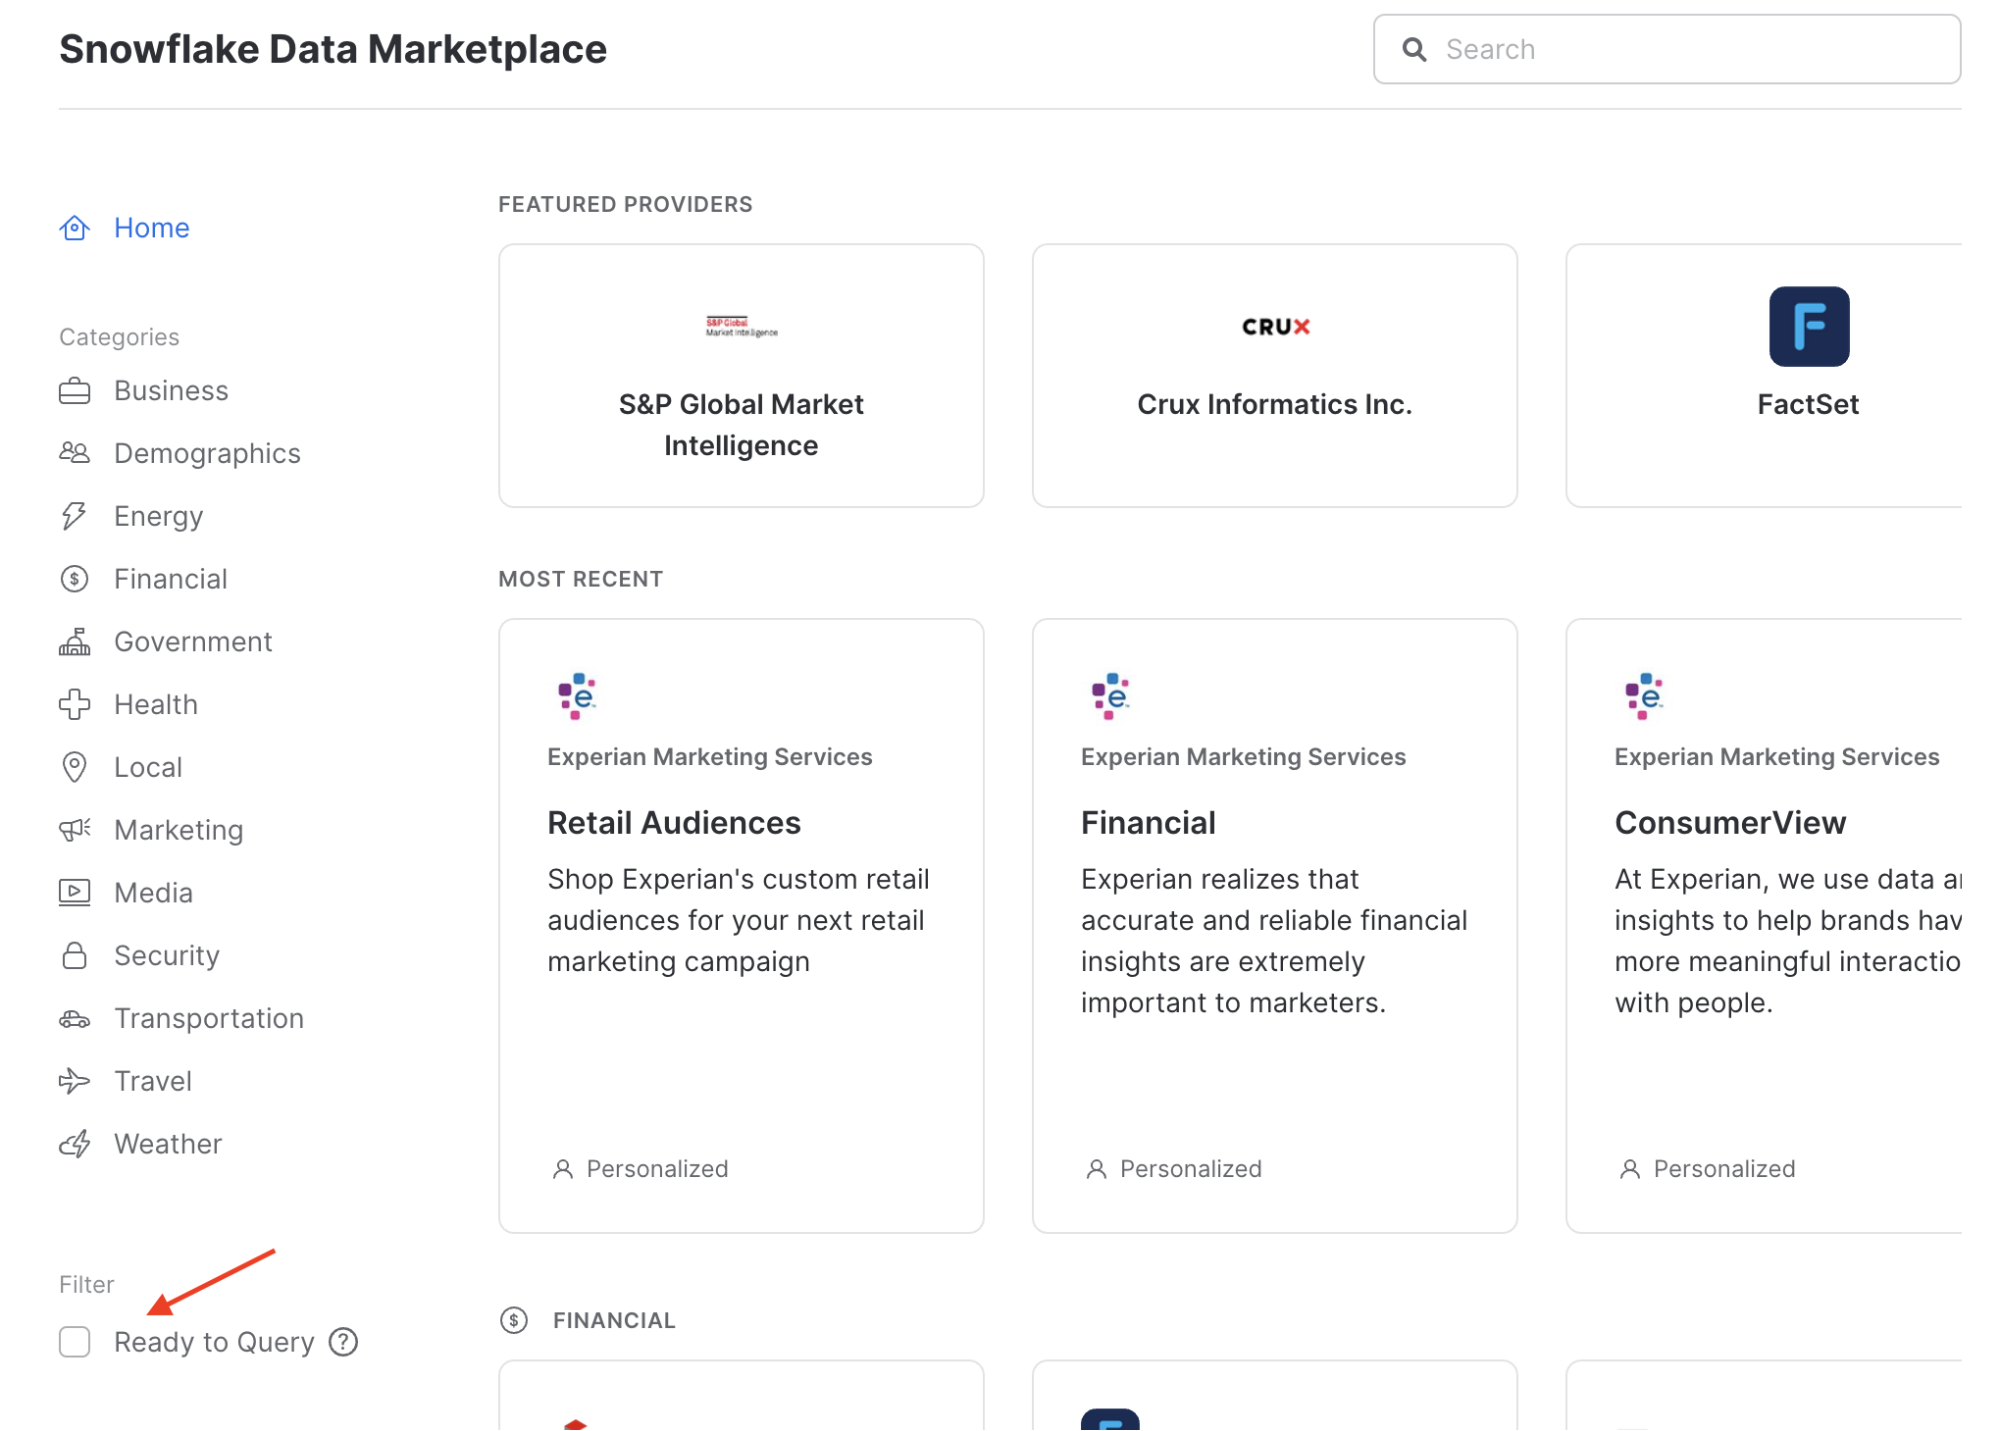Select the Demographics category

206,454
